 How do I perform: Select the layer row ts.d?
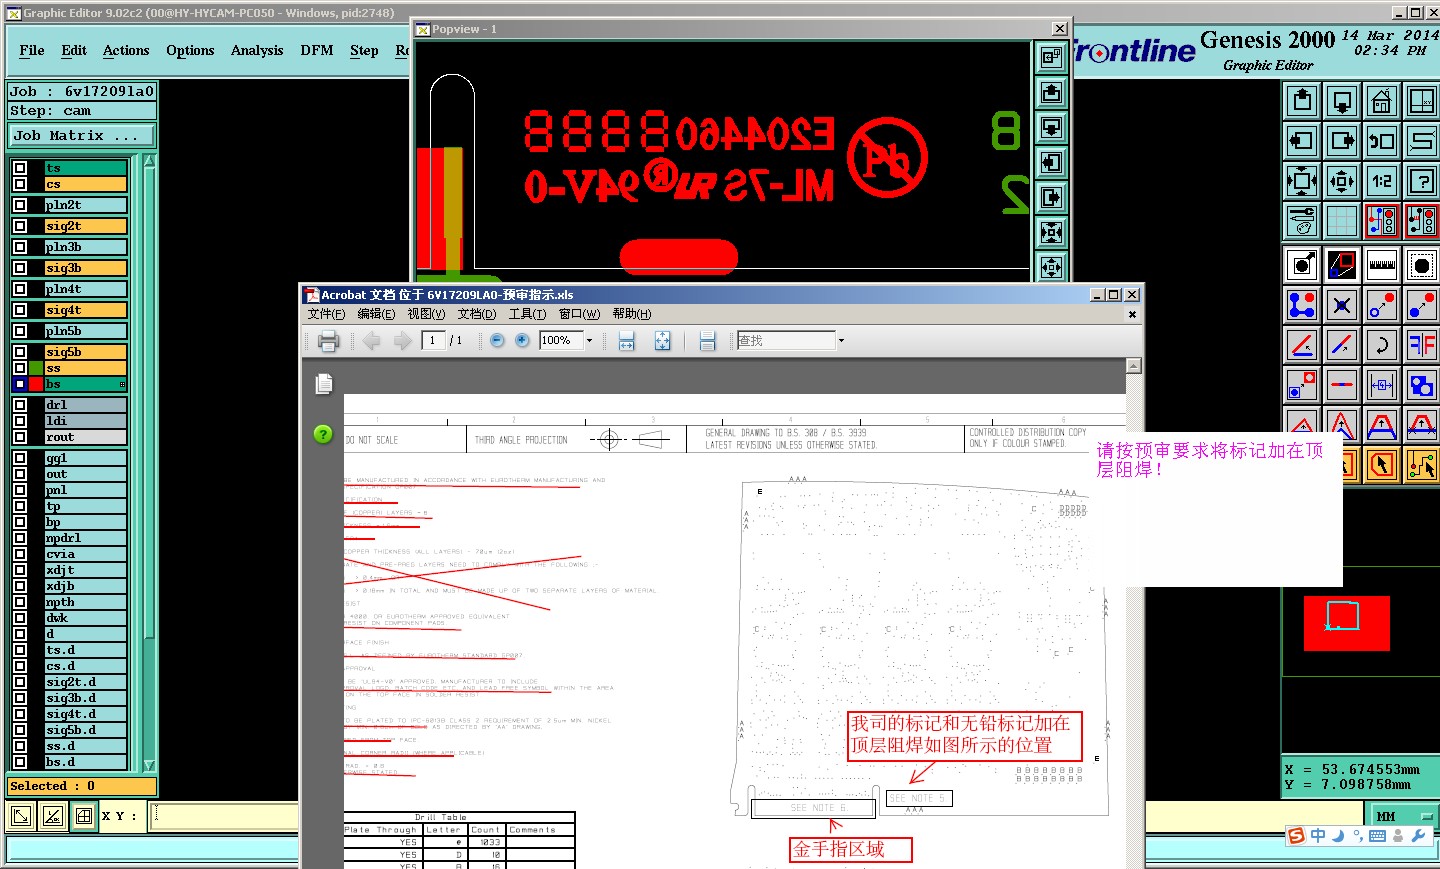tap(86, 650)
